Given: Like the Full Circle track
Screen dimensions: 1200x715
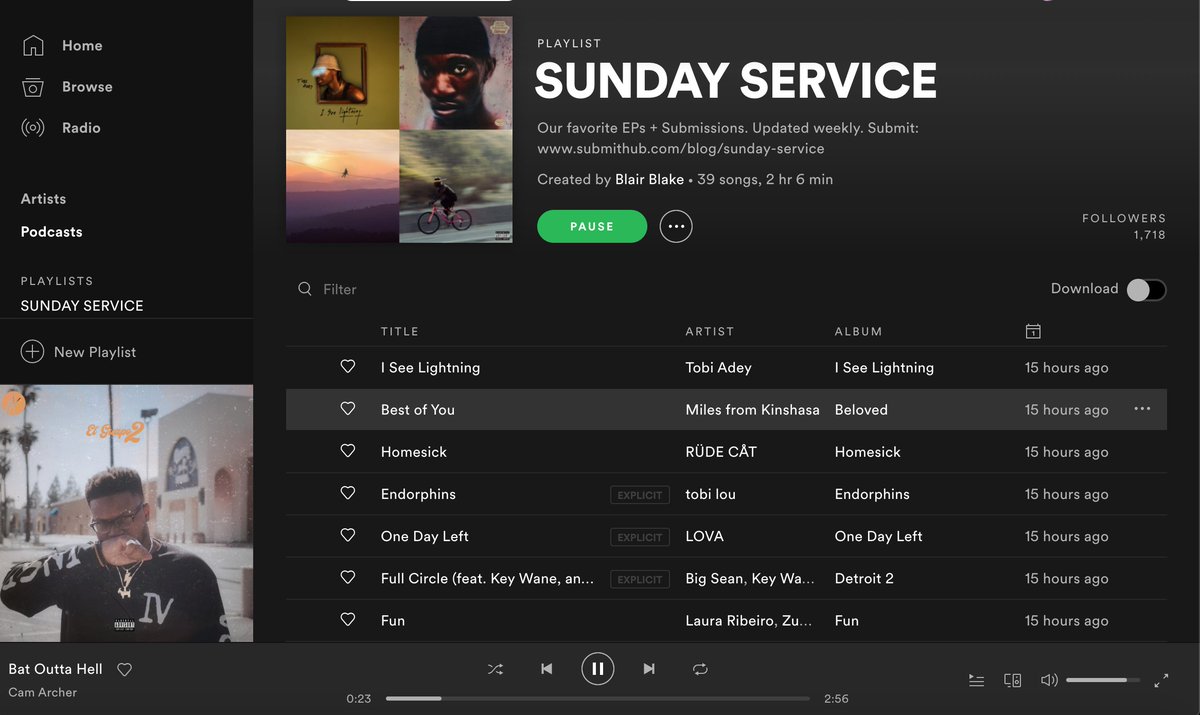Looking at the screenshot, I should (x=348, y=578).
